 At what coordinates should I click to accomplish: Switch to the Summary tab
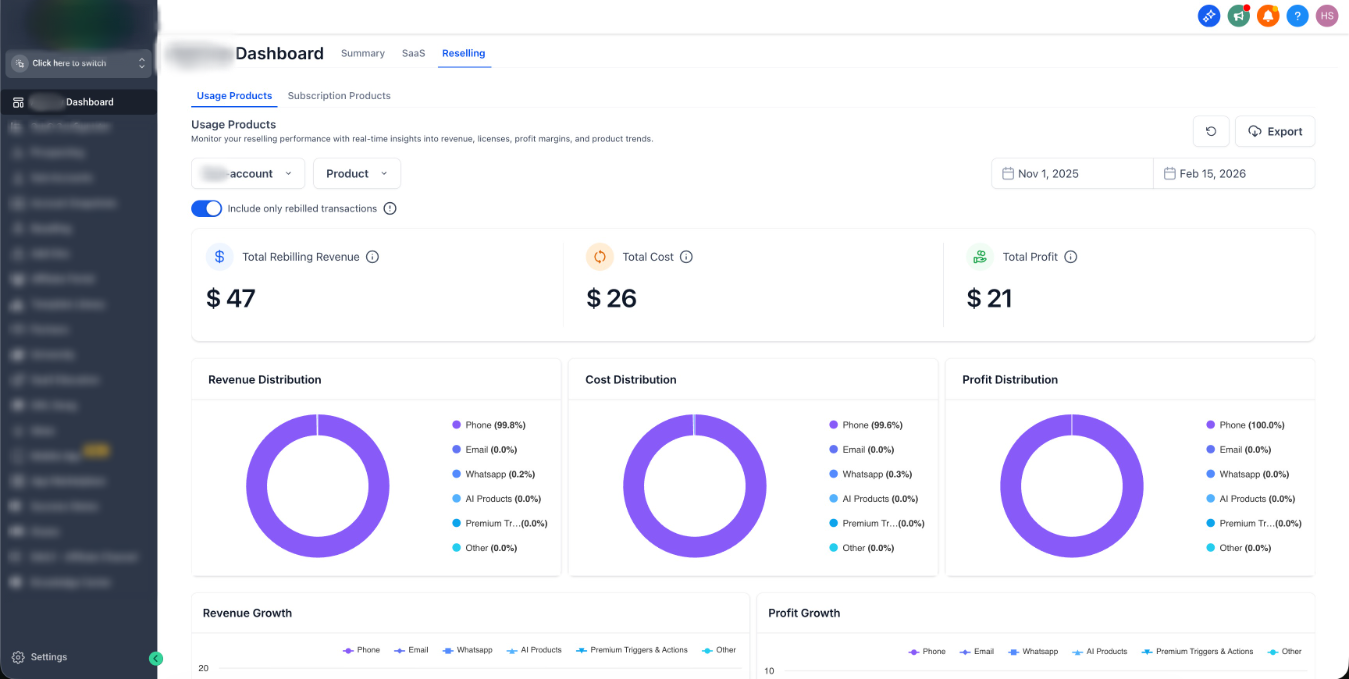(x=363, y=53)
